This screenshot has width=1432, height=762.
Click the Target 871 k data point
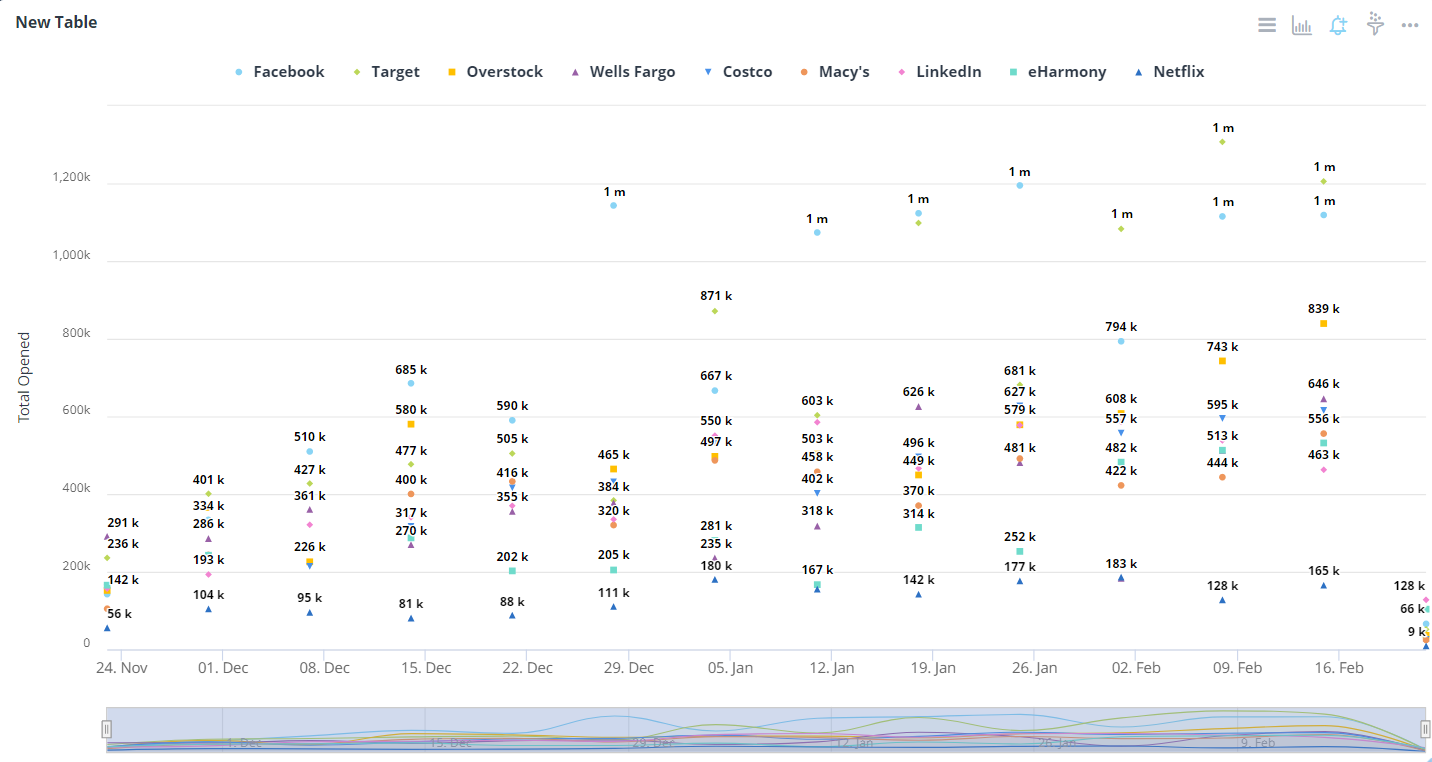[715, 311]
